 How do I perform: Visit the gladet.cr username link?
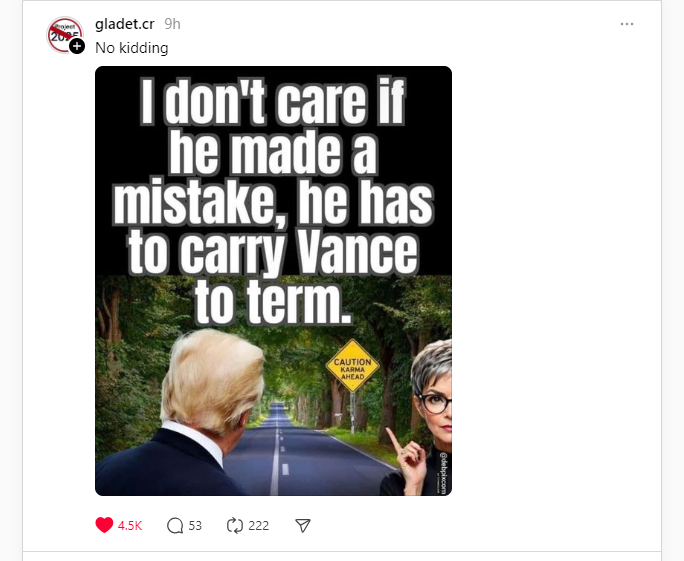coord(125,24)
